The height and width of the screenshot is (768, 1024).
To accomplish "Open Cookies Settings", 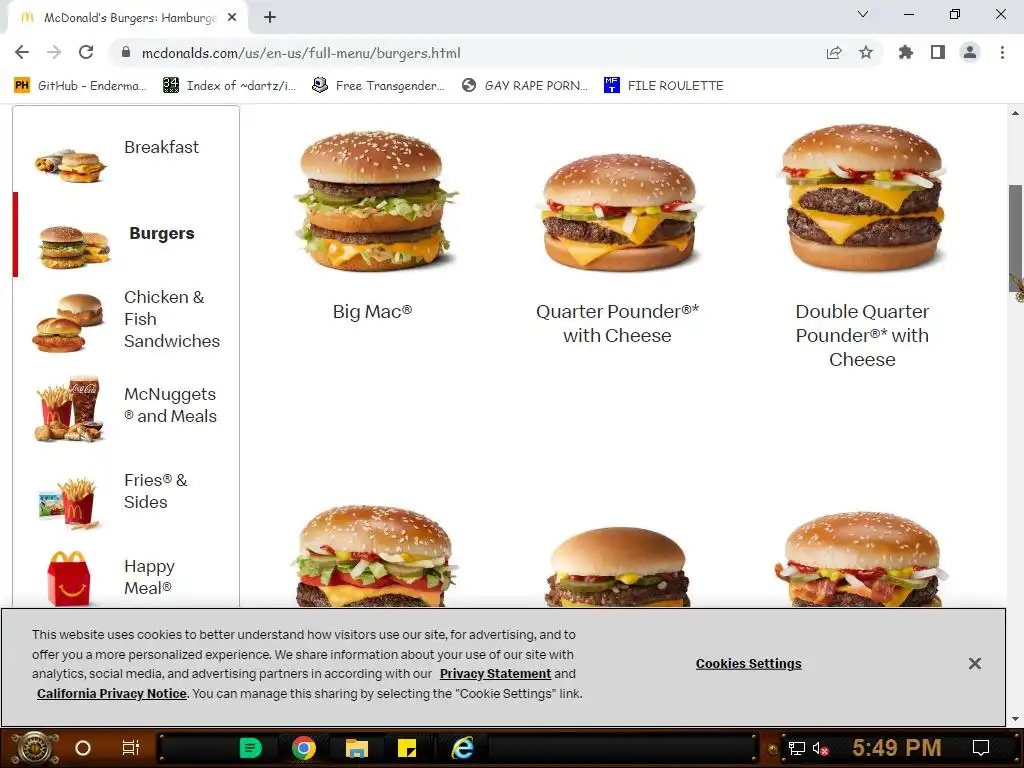I will [x=748, y=664].
